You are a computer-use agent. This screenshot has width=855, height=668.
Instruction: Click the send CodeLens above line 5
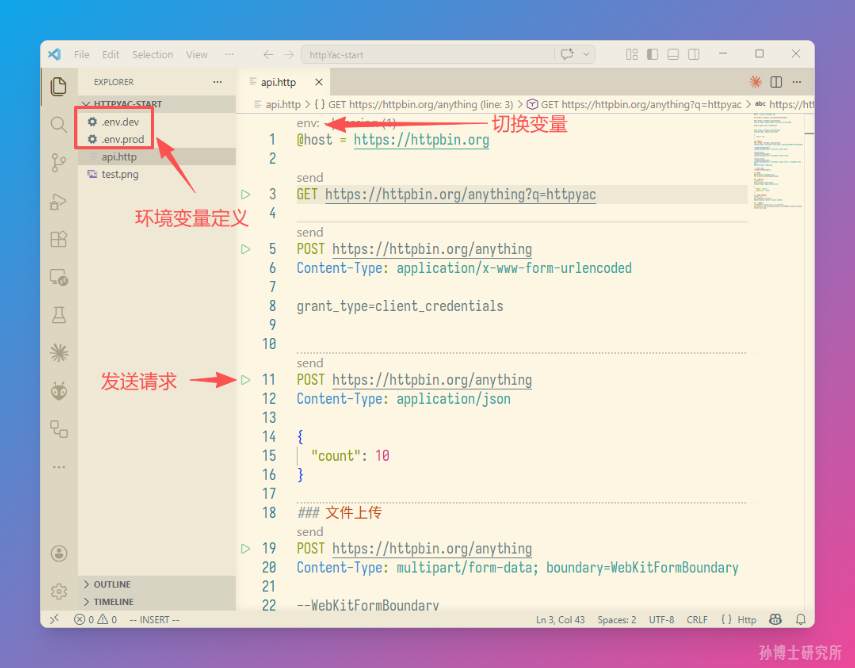tap(310, 232)
